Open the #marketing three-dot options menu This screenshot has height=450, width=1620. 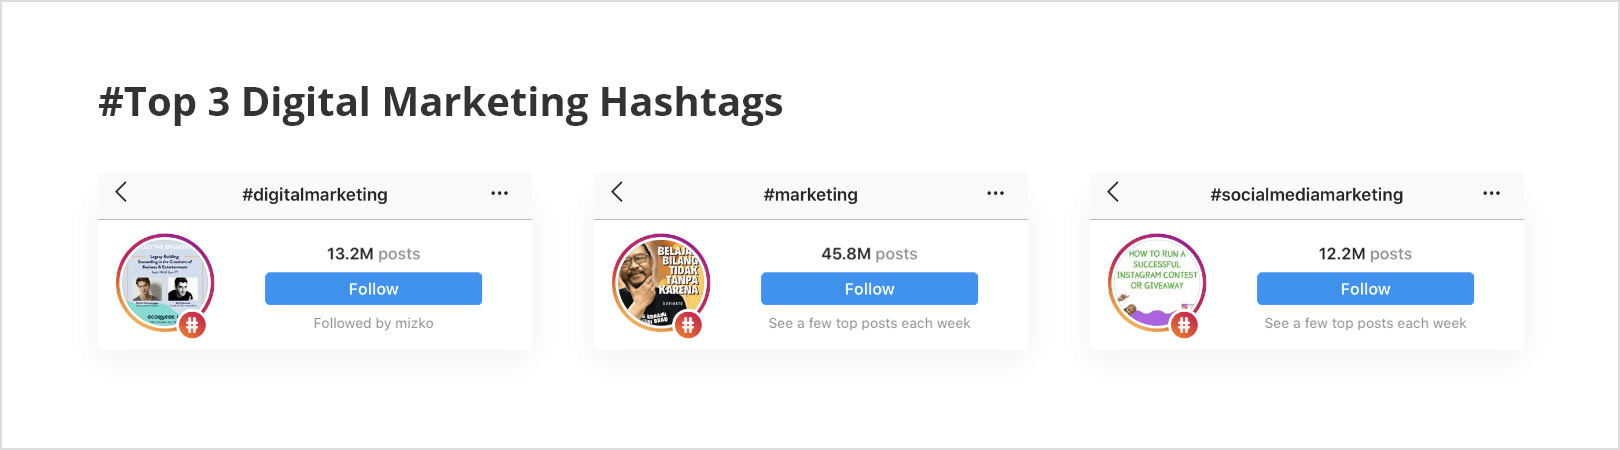point(995,193)
